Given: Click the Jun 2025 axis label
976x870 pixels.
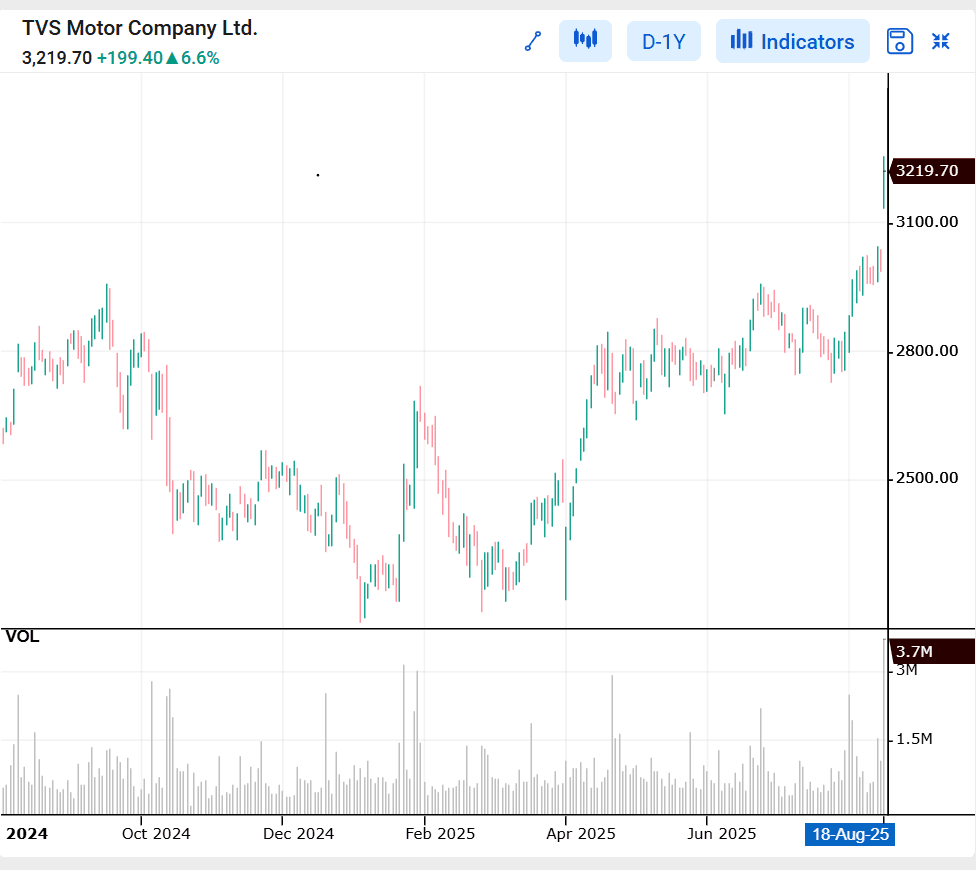Looking at the screenshot, I should point(721,834).
